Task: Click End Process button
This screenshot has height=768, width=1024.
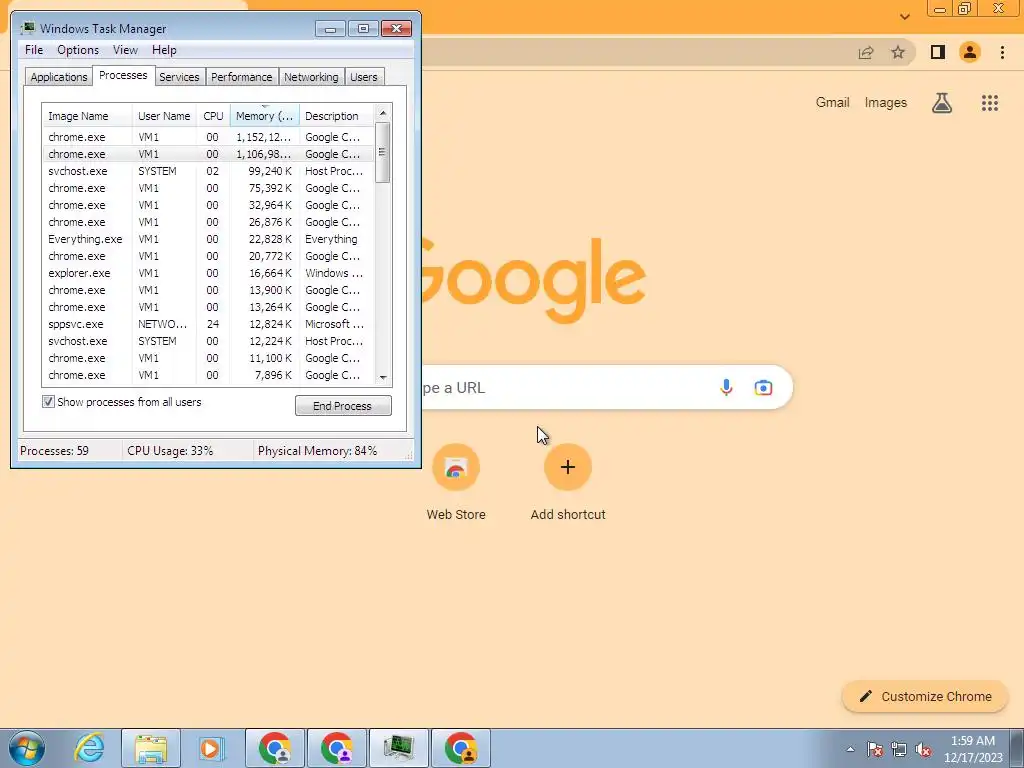Action: click(343, 406)
